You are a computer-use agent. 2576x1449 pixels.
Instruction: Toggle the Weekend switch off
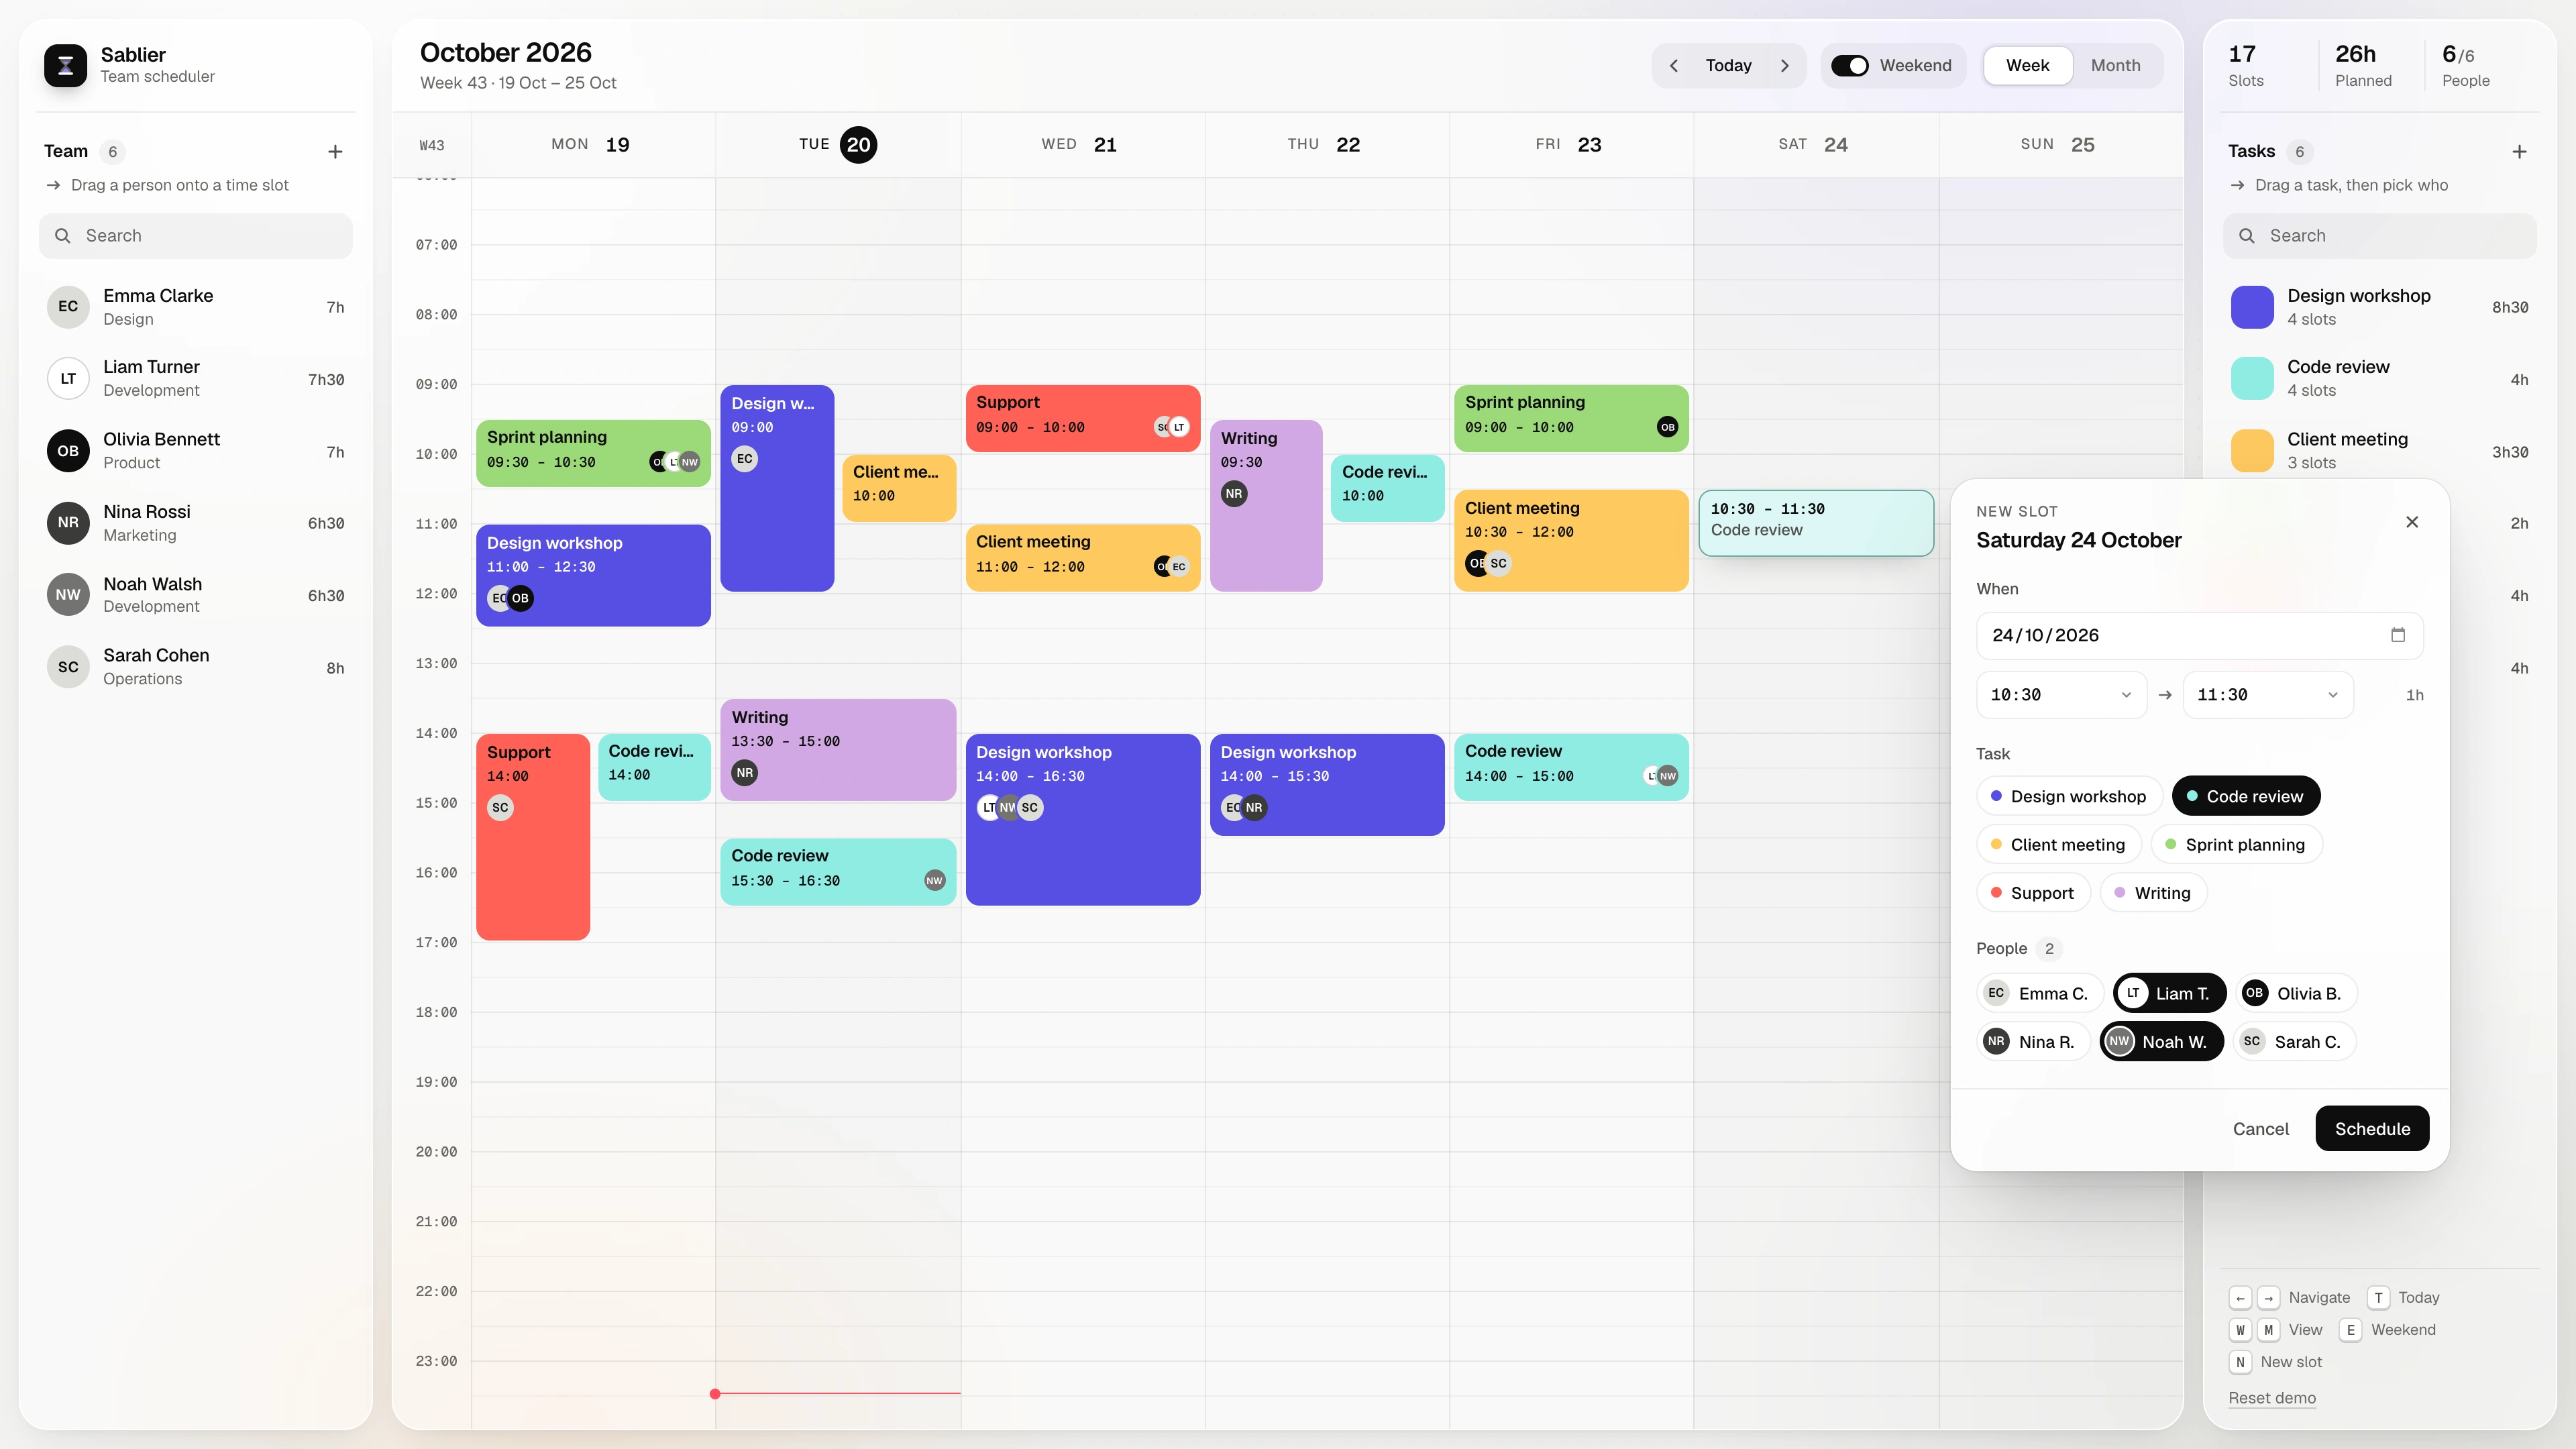click(x=1849, y=65)
